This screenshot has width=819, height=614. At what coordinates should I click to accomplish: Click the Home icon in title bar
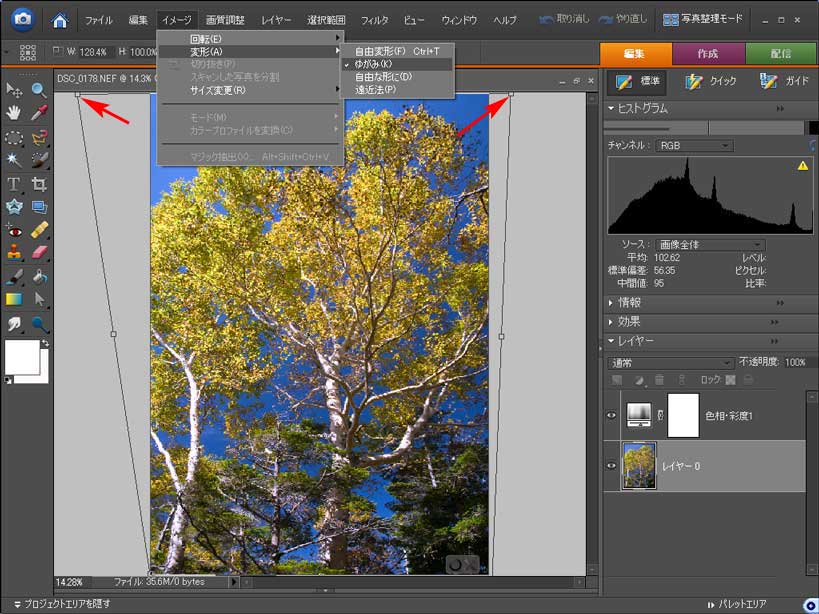60,19
